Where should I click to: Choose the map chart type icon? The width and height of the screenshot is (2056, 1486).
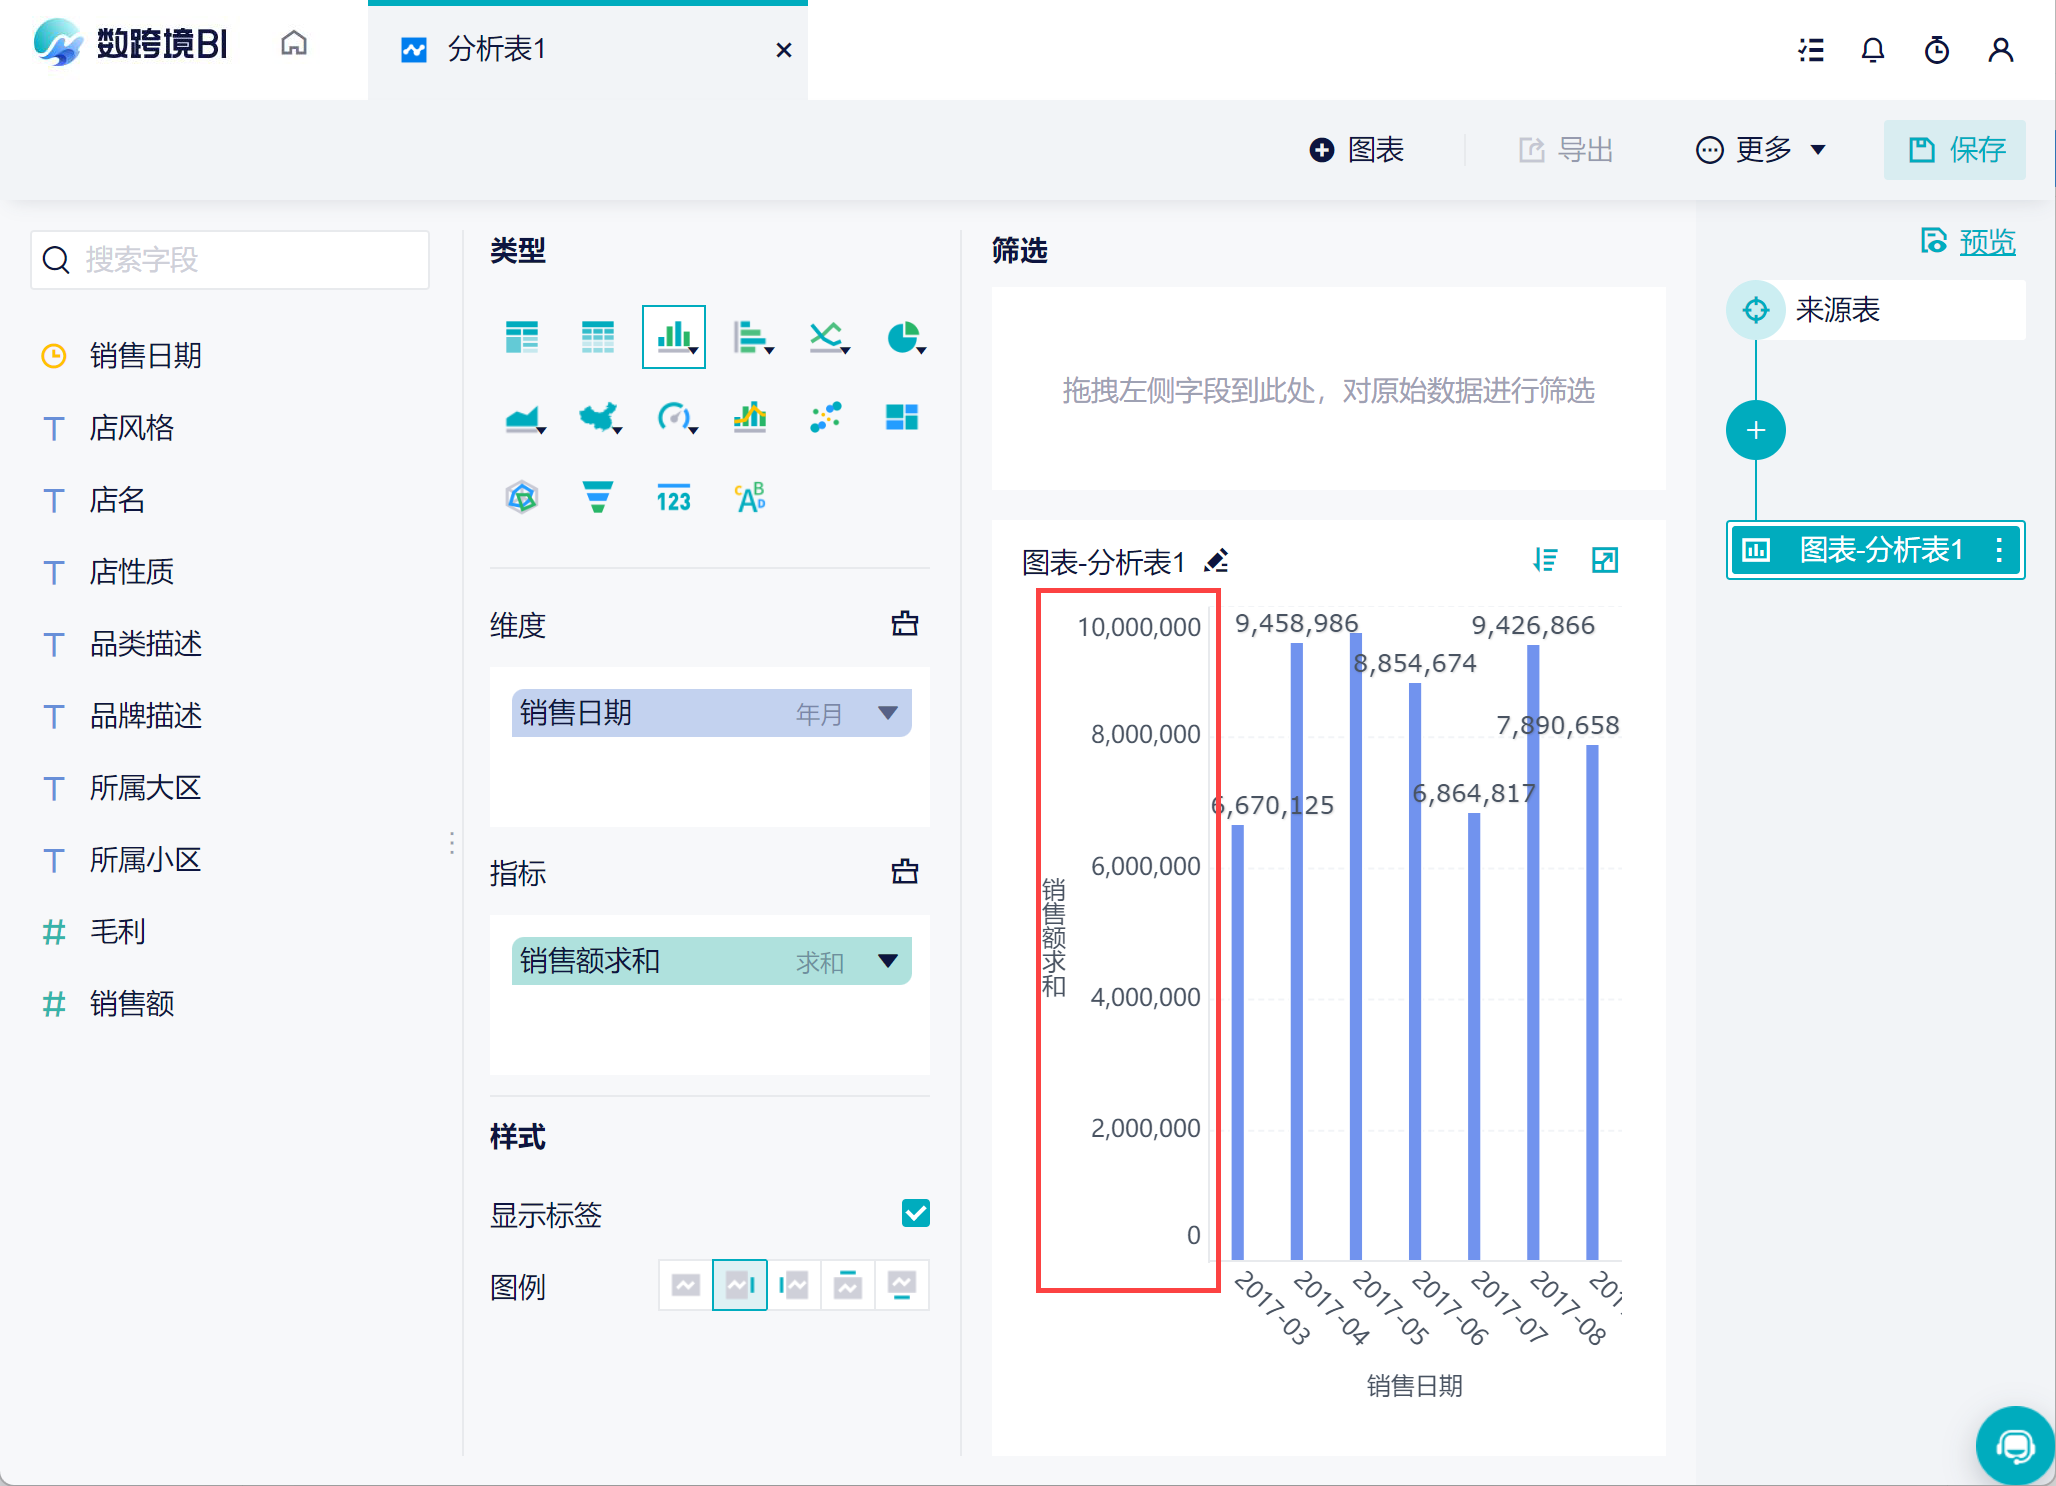[598, 417]
